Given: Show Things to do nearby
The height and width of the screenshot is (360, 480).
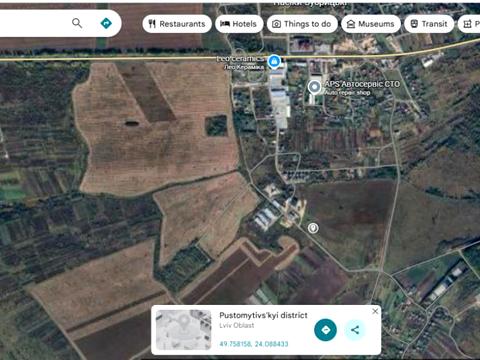Looking at the screenshot, I should tap(302, 24).
